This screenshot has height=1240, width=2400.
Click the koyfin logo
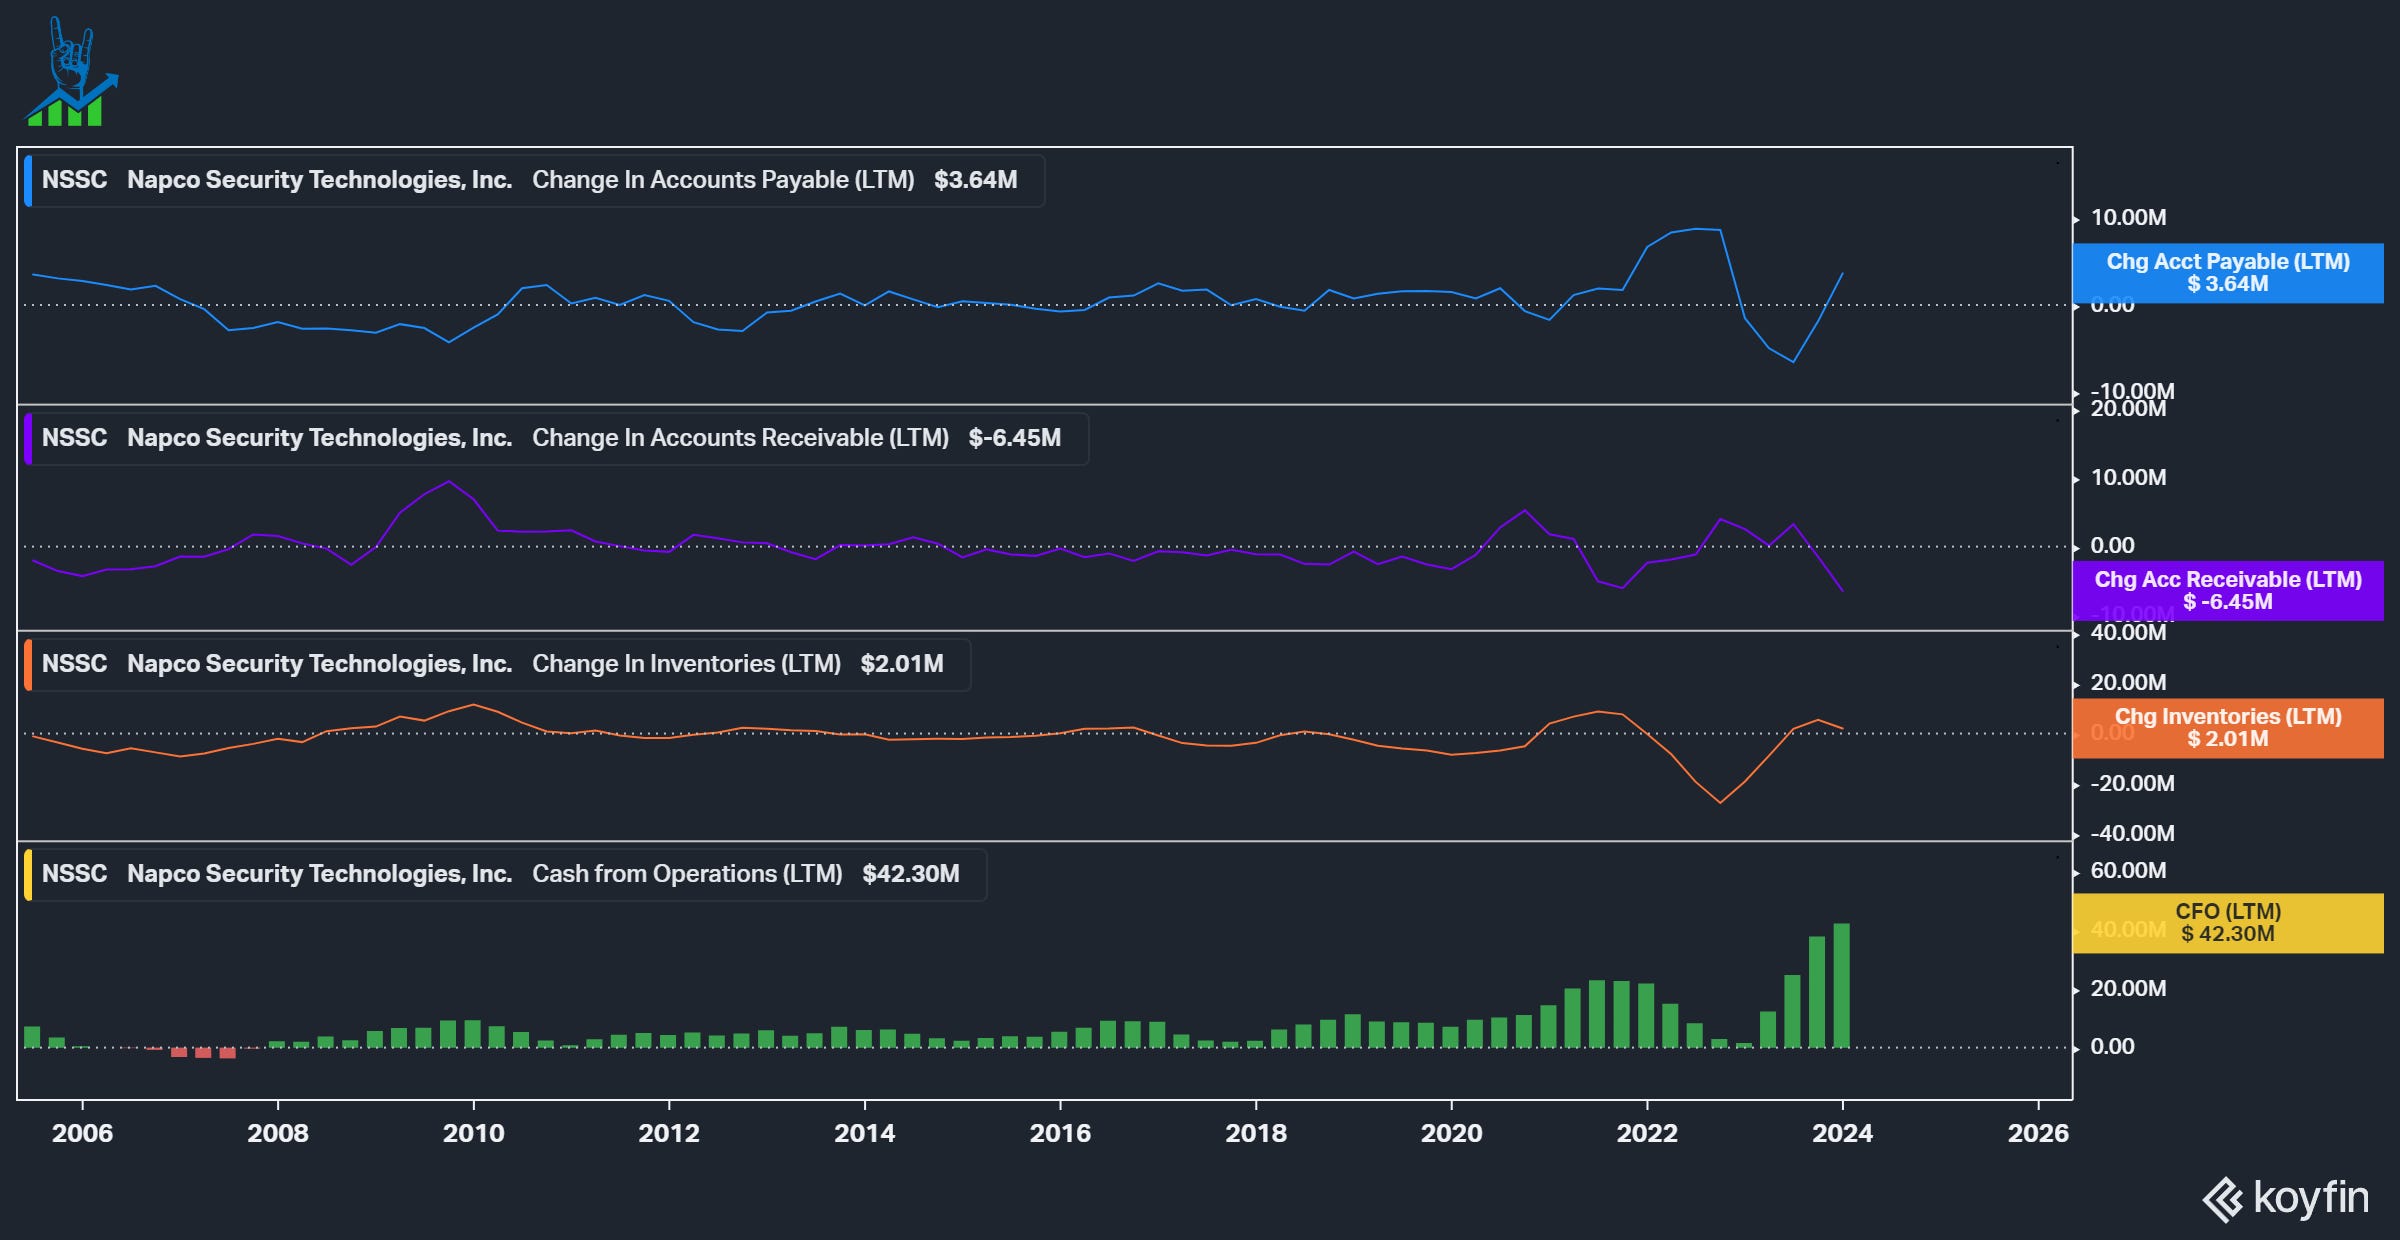[2285, 1198]
